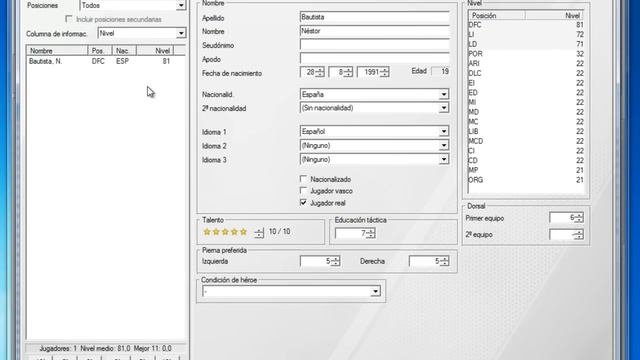This screenshot has width=640, height=360.
Task: Sort the player list by Pos. column
Action: tap(100, 51)
